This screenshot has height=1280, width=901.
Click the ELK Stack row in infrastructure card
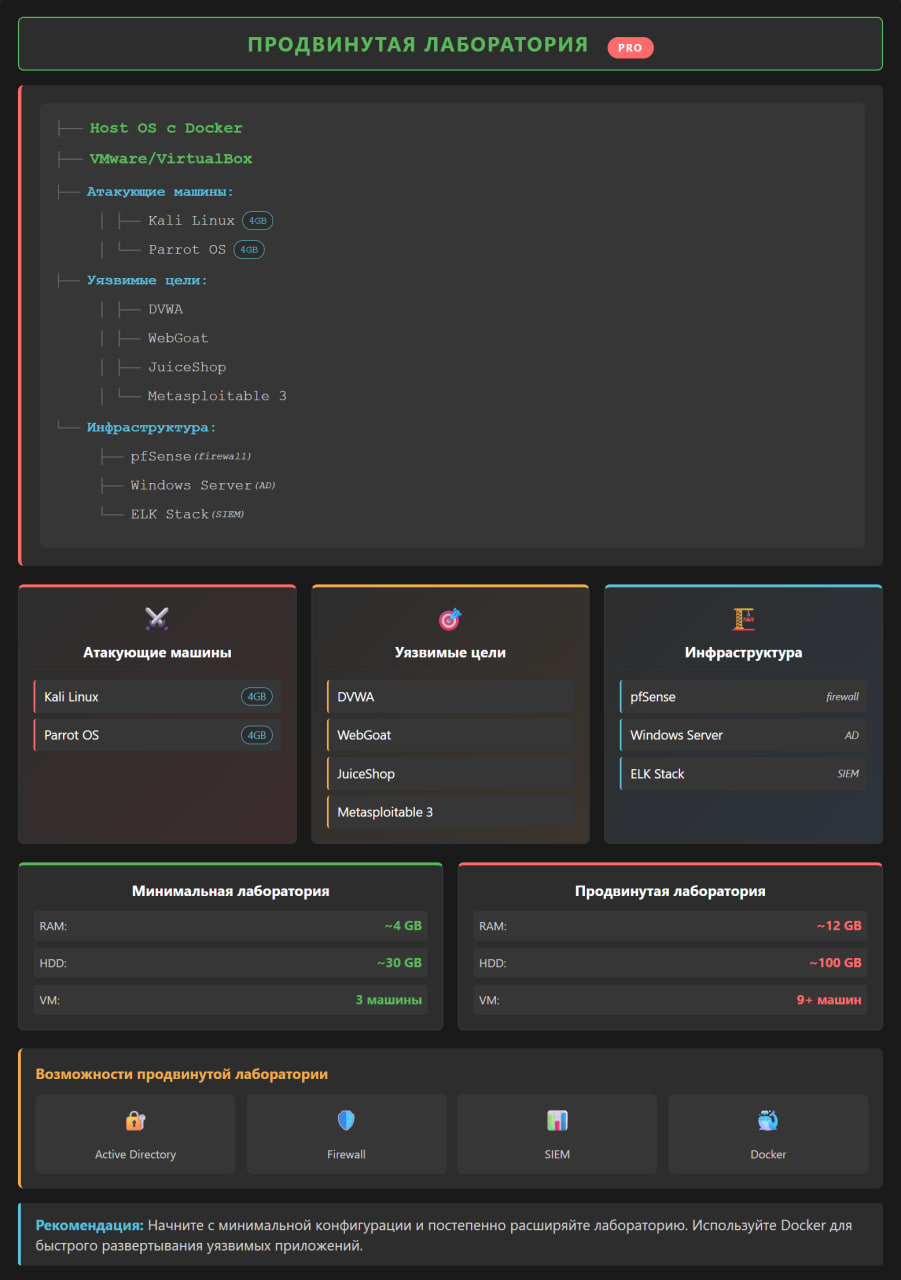point(743,774)
